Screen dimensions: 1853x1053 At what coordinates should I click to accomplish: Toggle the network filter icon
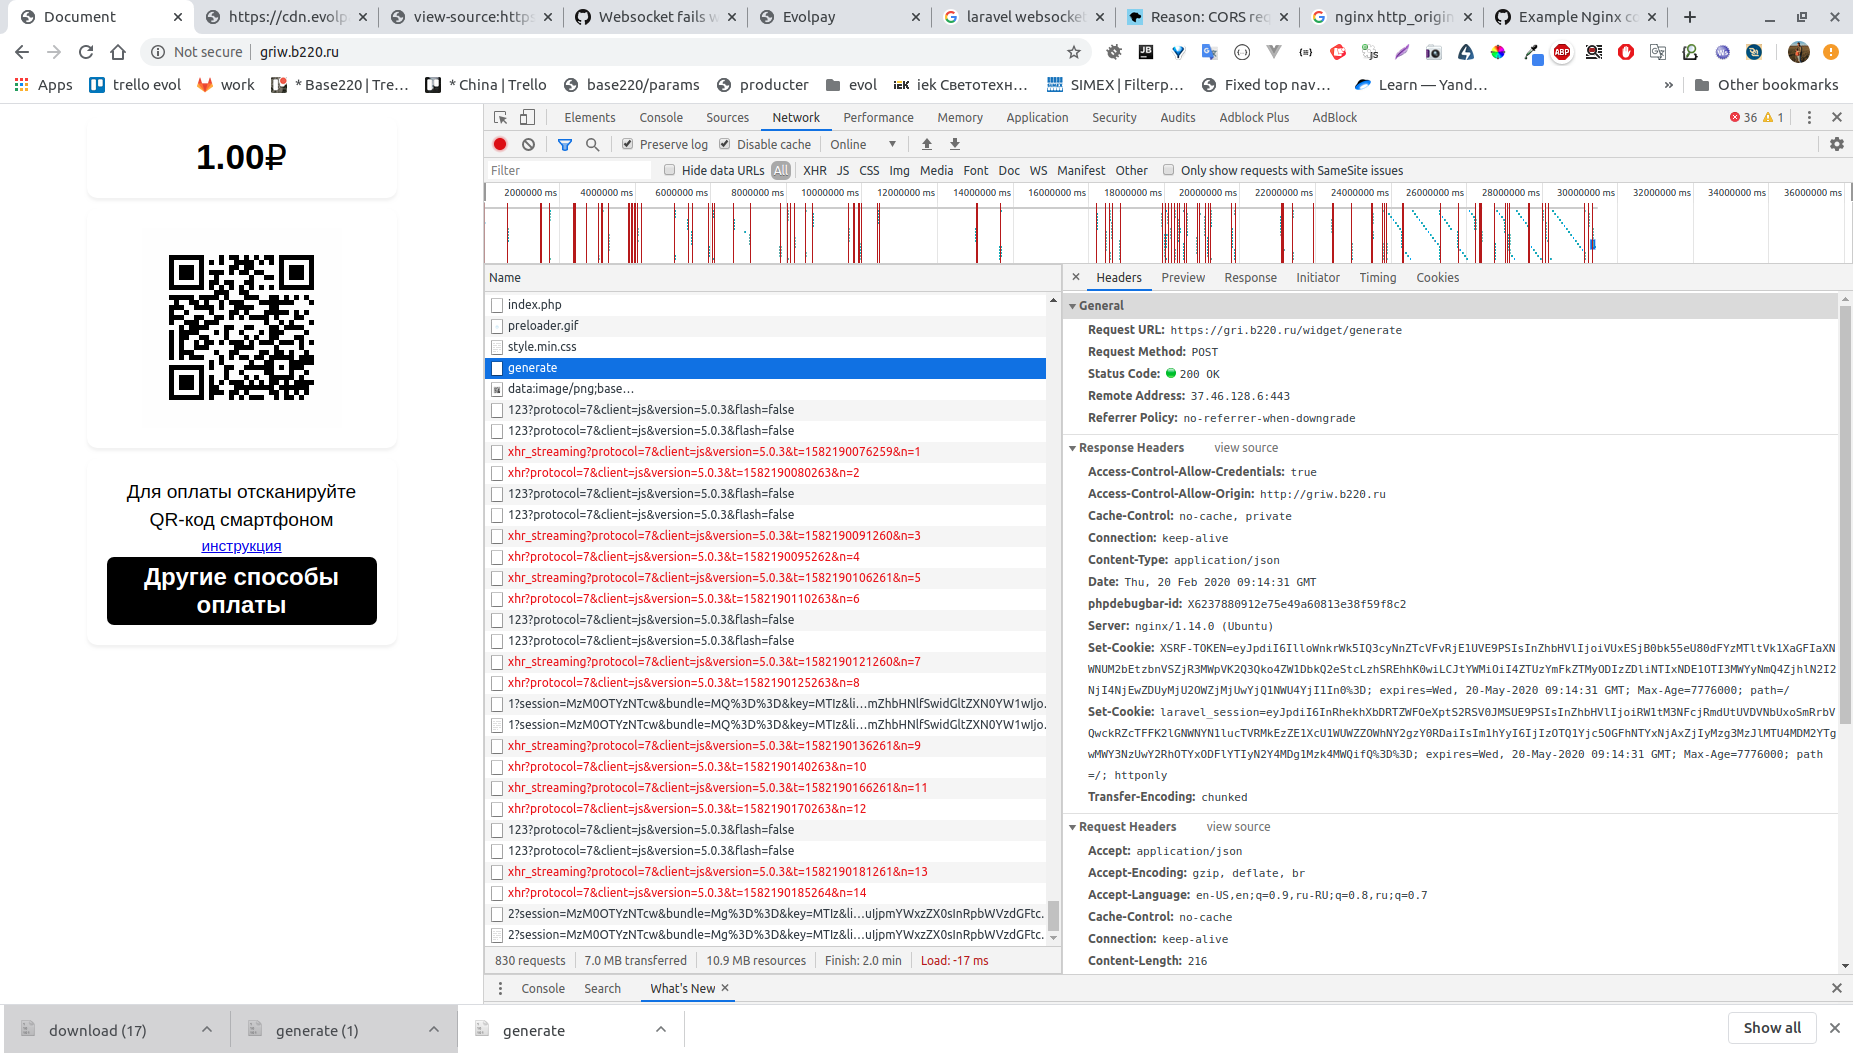click(565, 144)
